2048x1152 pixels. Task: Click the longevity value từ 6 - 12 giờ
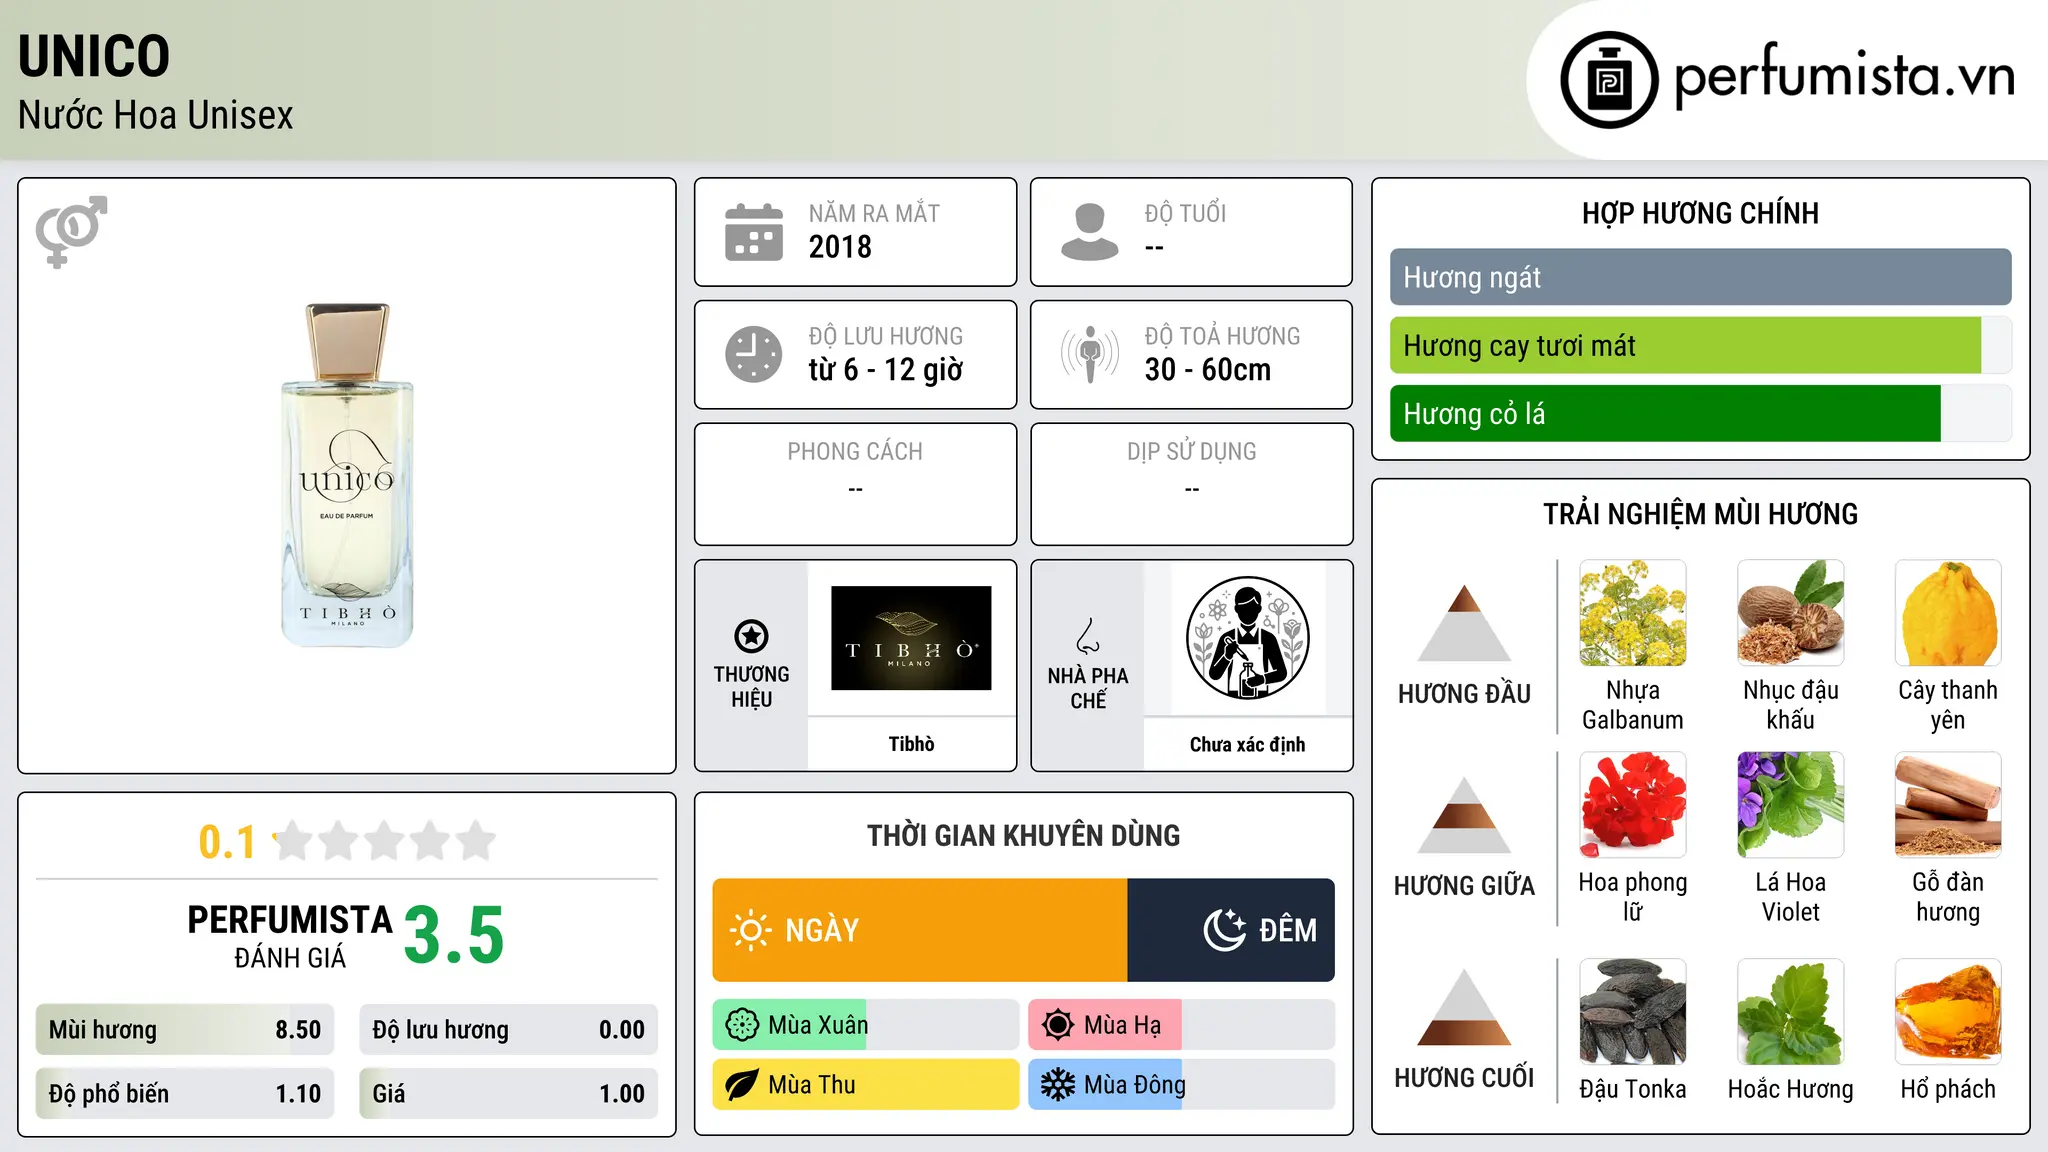point(886,370)
